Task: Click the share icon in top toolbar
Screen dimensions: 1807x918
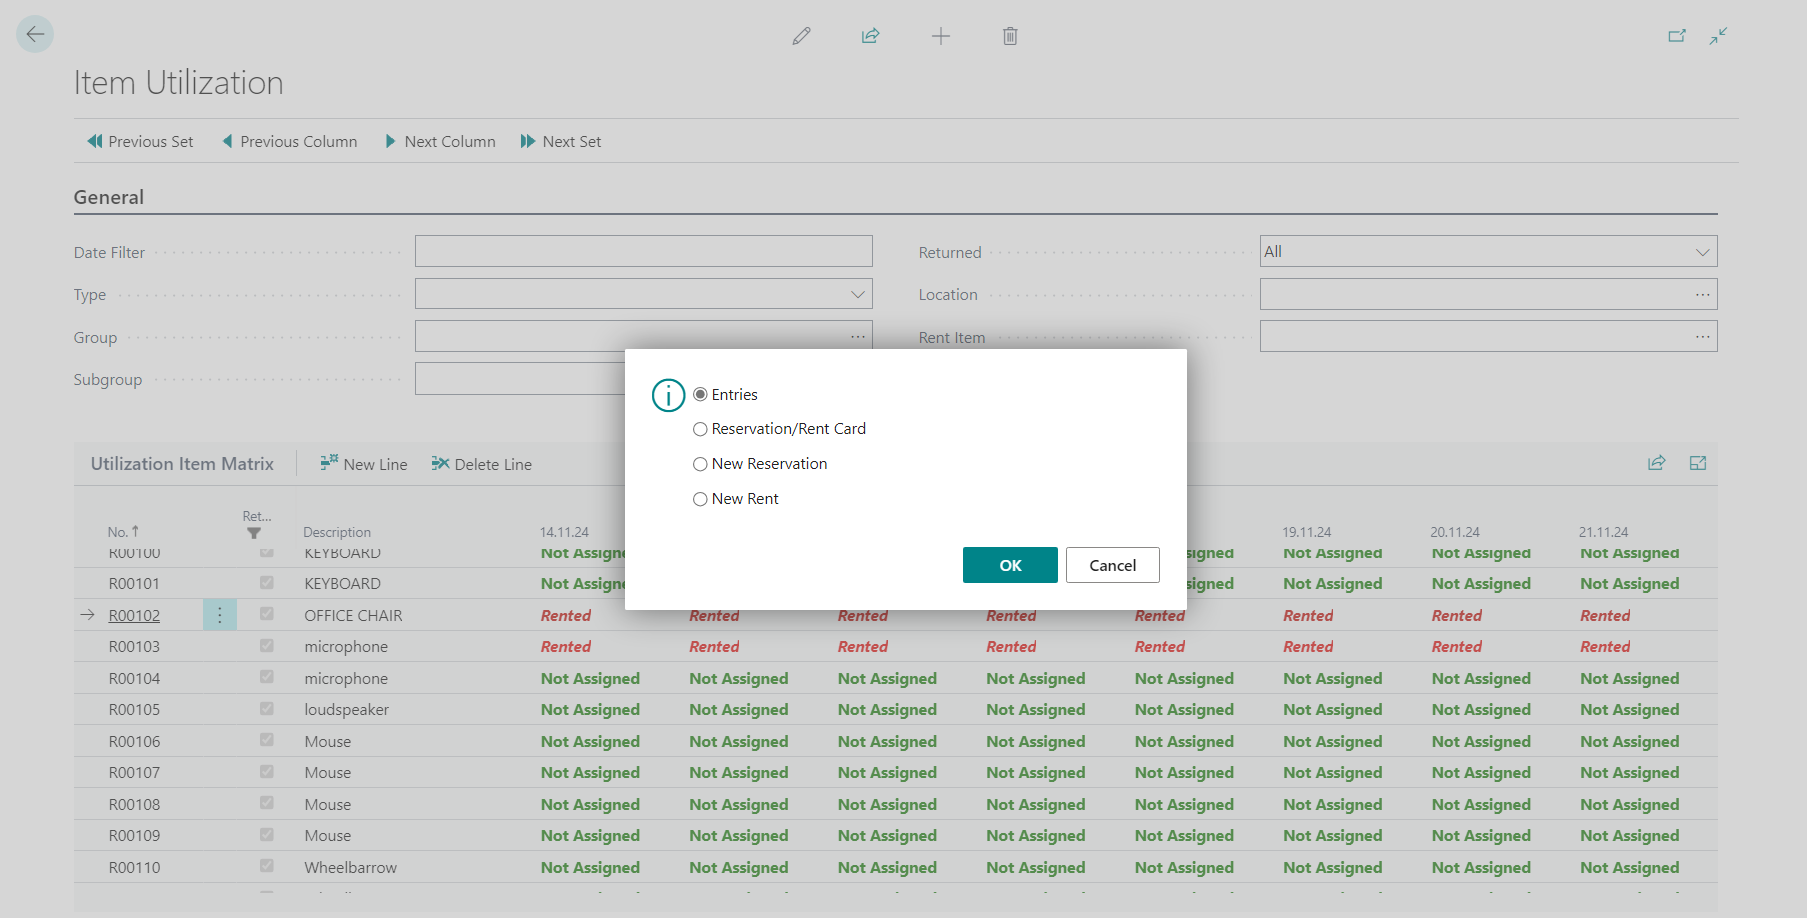Action: pos(870,36)
